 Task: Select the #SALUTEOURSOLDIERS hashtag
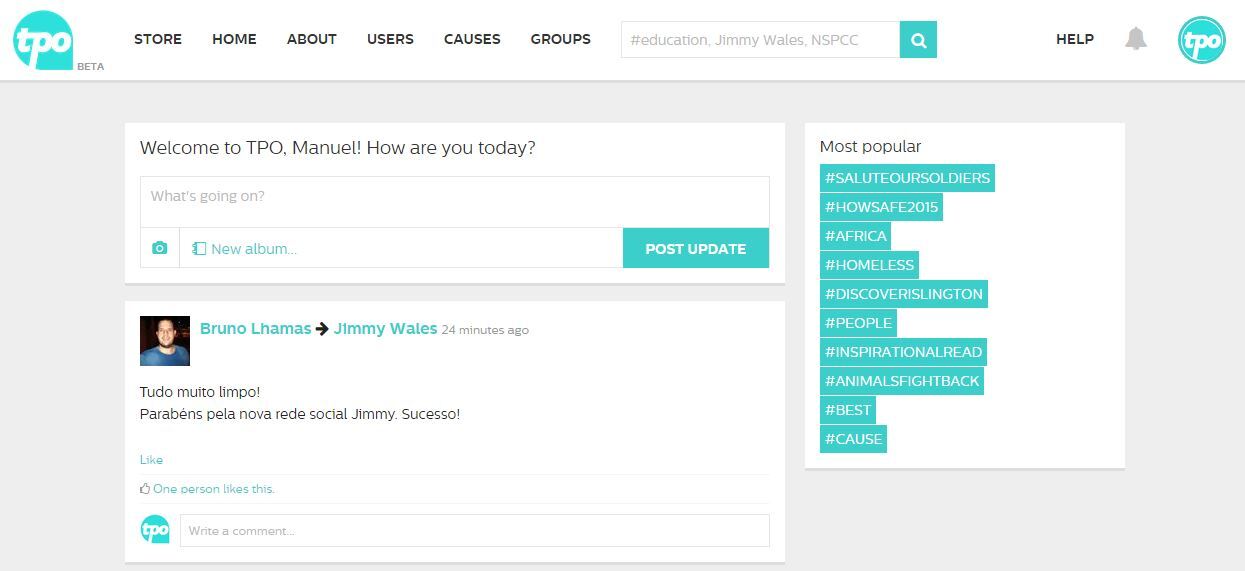coord(907,178)
